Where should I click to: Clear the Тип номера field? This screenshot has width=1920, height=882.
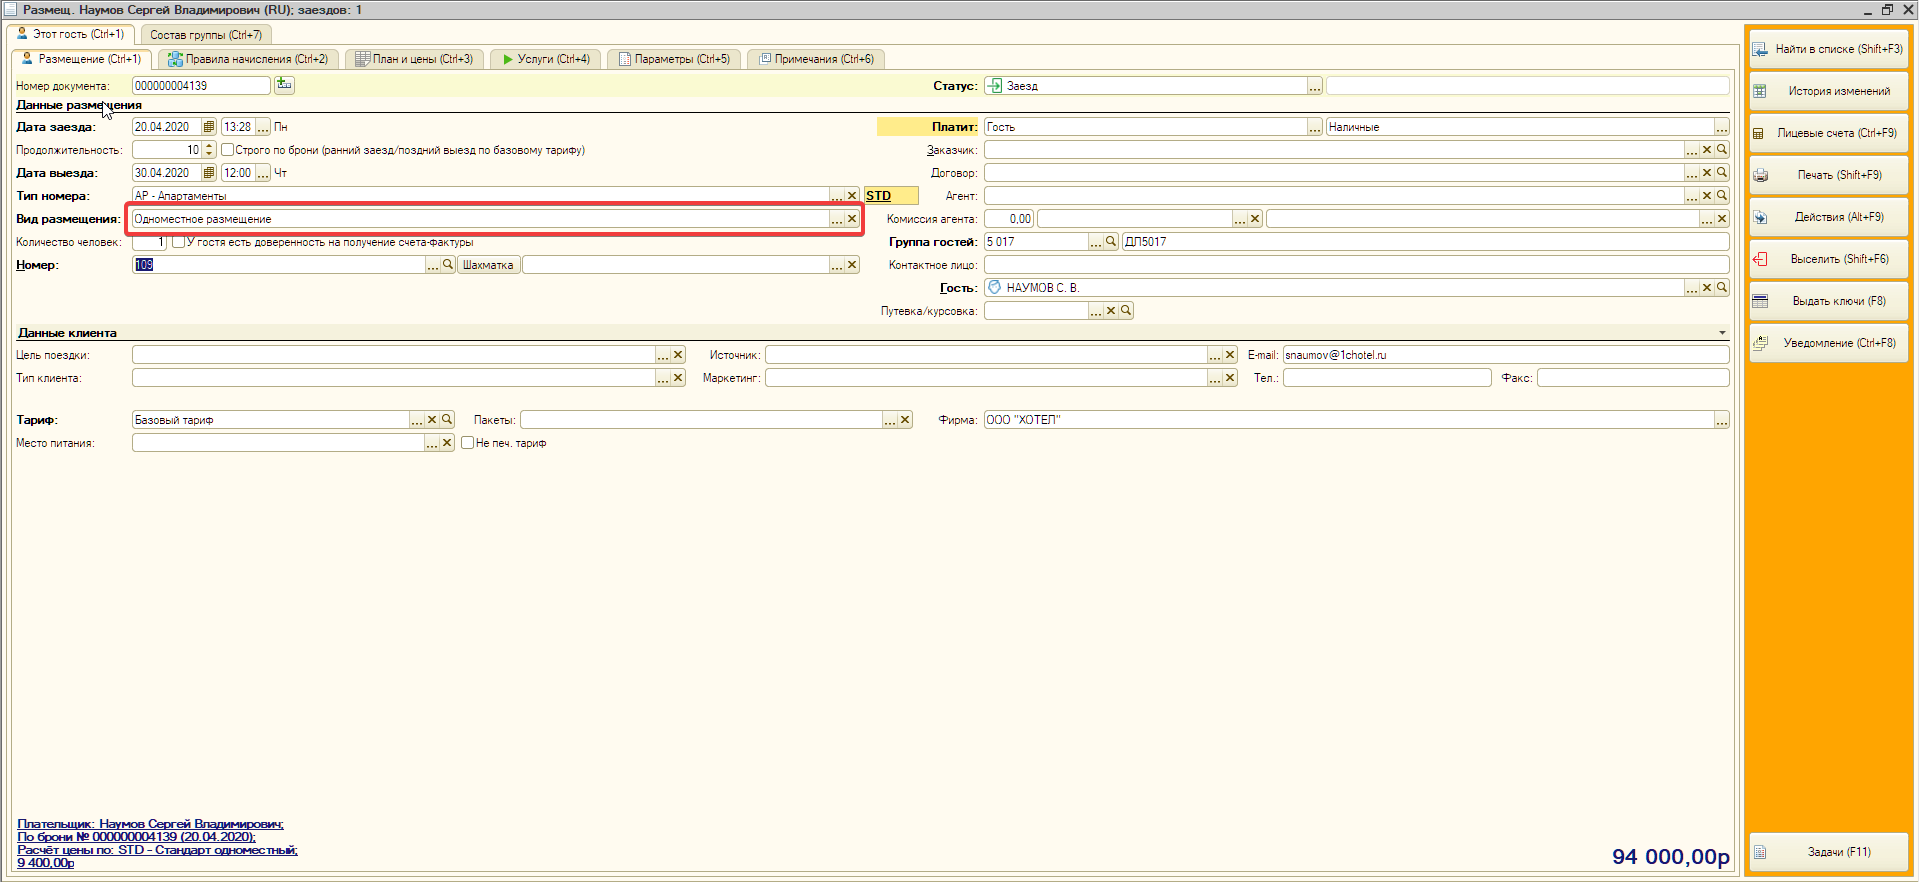coord(852,196)
